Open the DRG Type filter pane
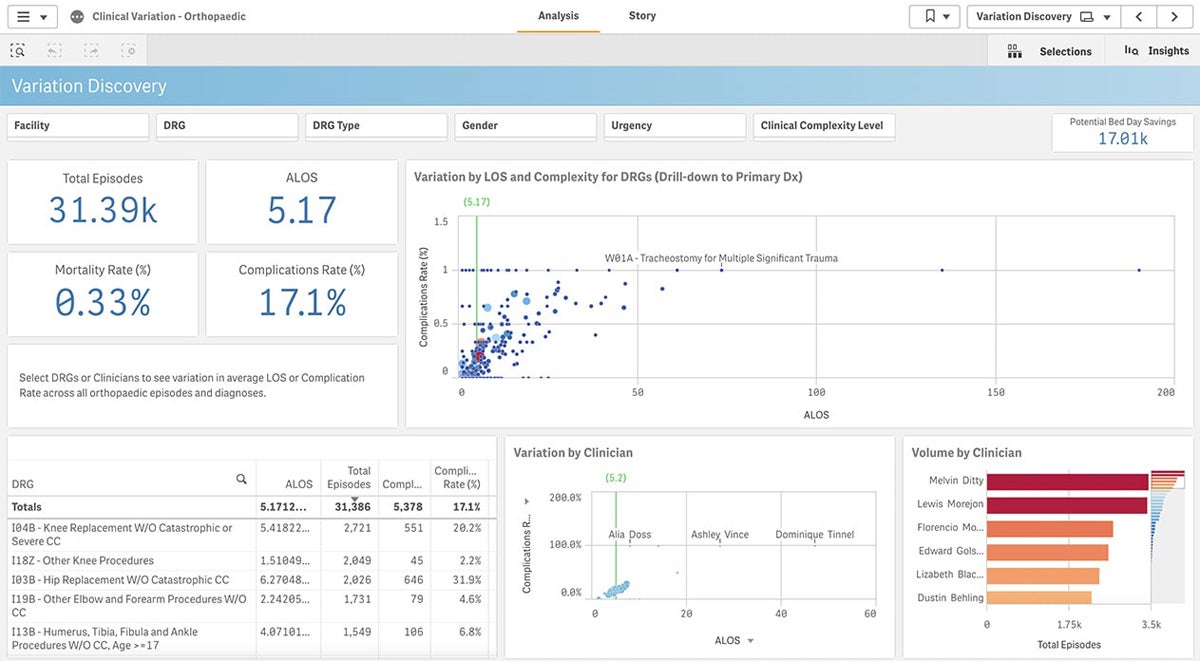Viewport: 1200px width, 661px height. point(376,126)
